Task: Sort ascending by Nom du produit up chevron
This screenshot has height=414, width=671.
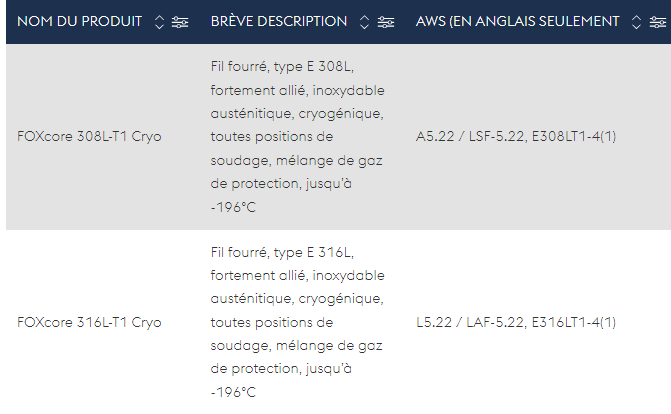Action: (159, 18)
